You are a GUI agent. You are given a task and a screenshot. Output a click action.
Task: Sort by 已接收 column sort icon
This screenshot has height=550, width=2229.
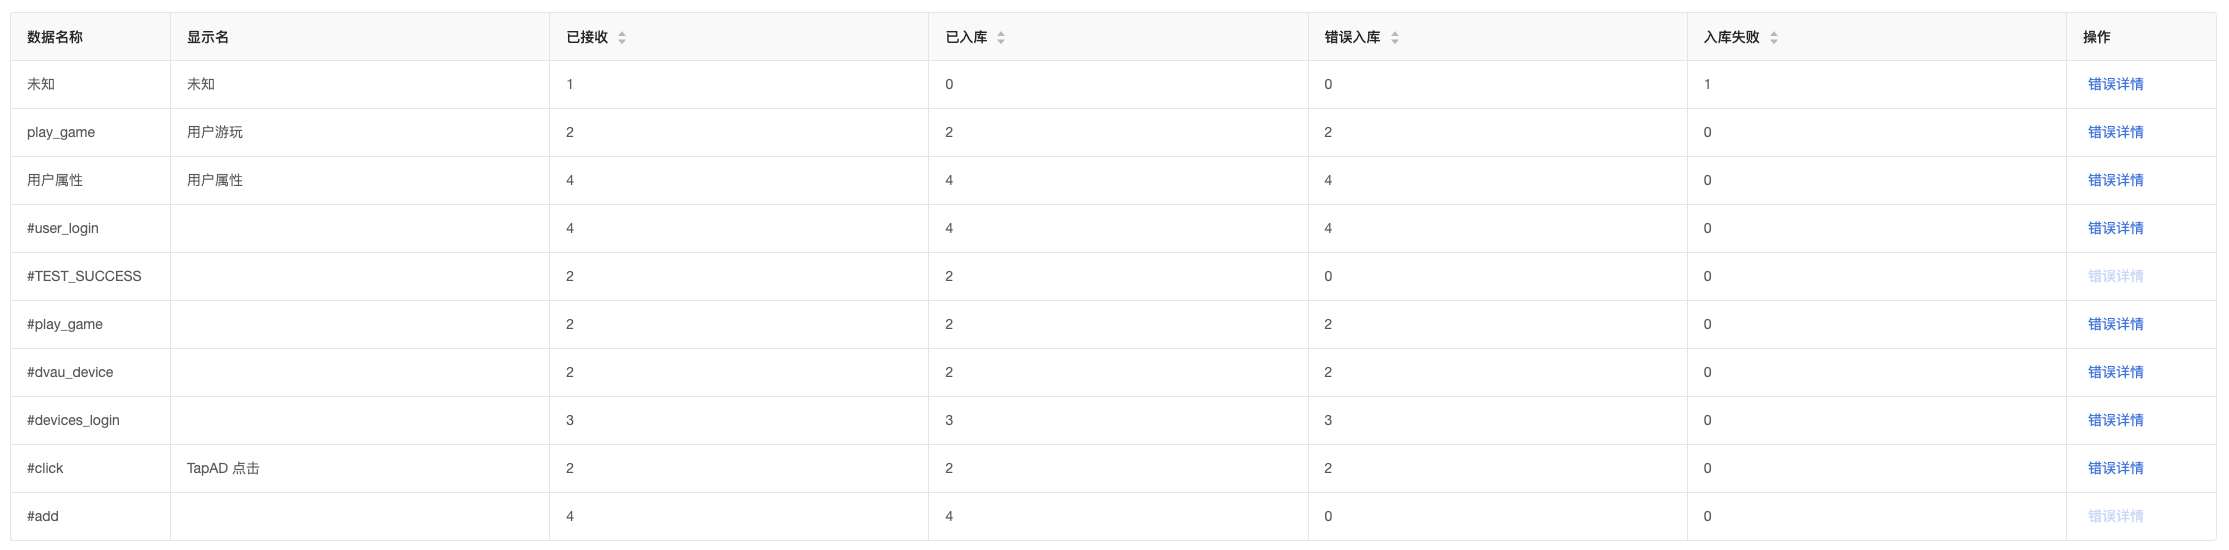pos(622,37)
